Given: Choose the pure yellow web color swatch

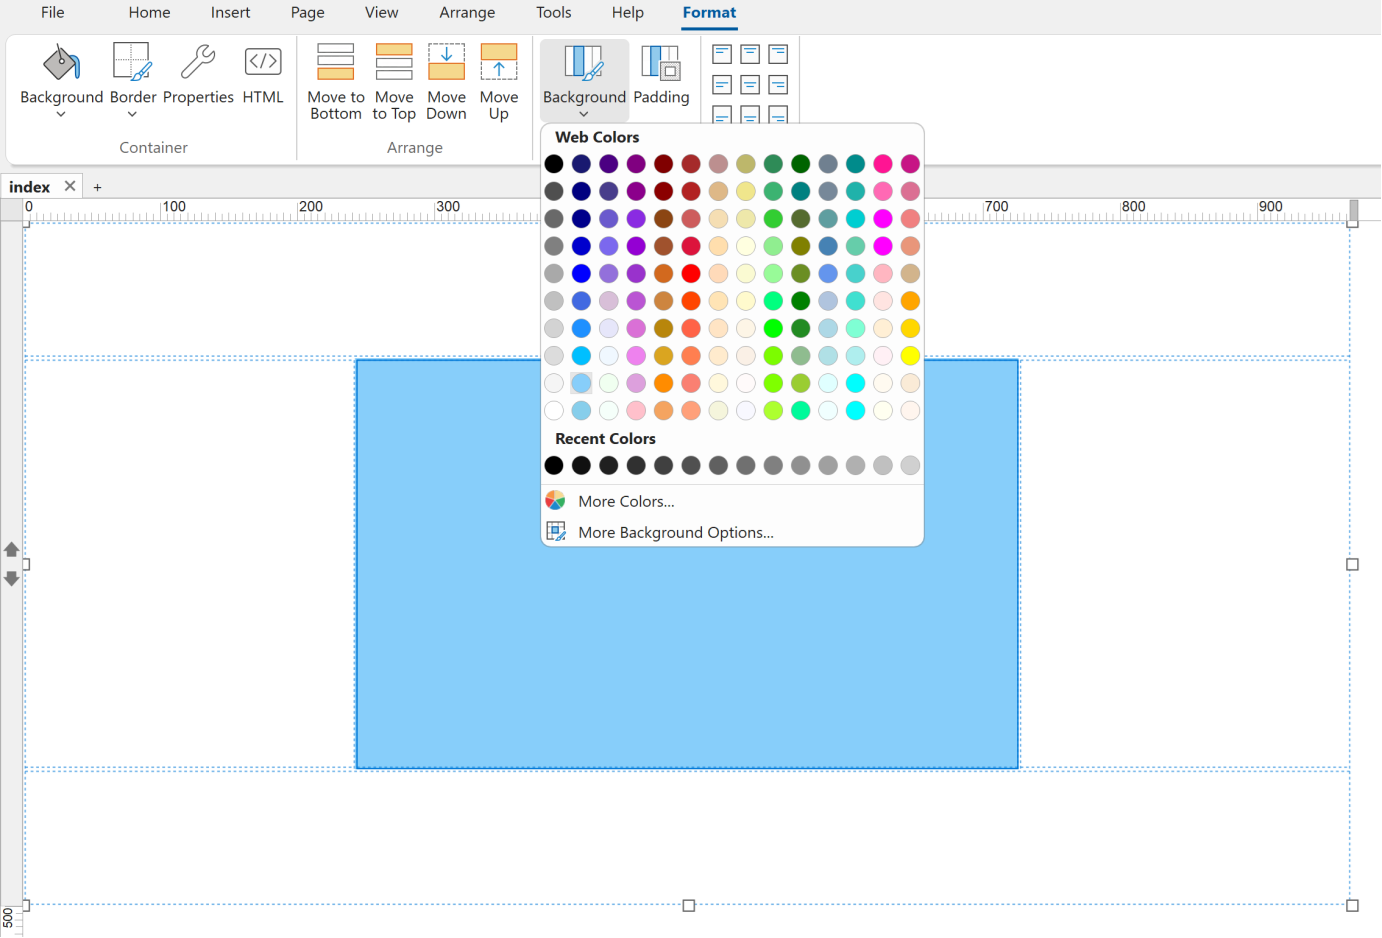Looking at the screenshot, I should click(910, 356).
